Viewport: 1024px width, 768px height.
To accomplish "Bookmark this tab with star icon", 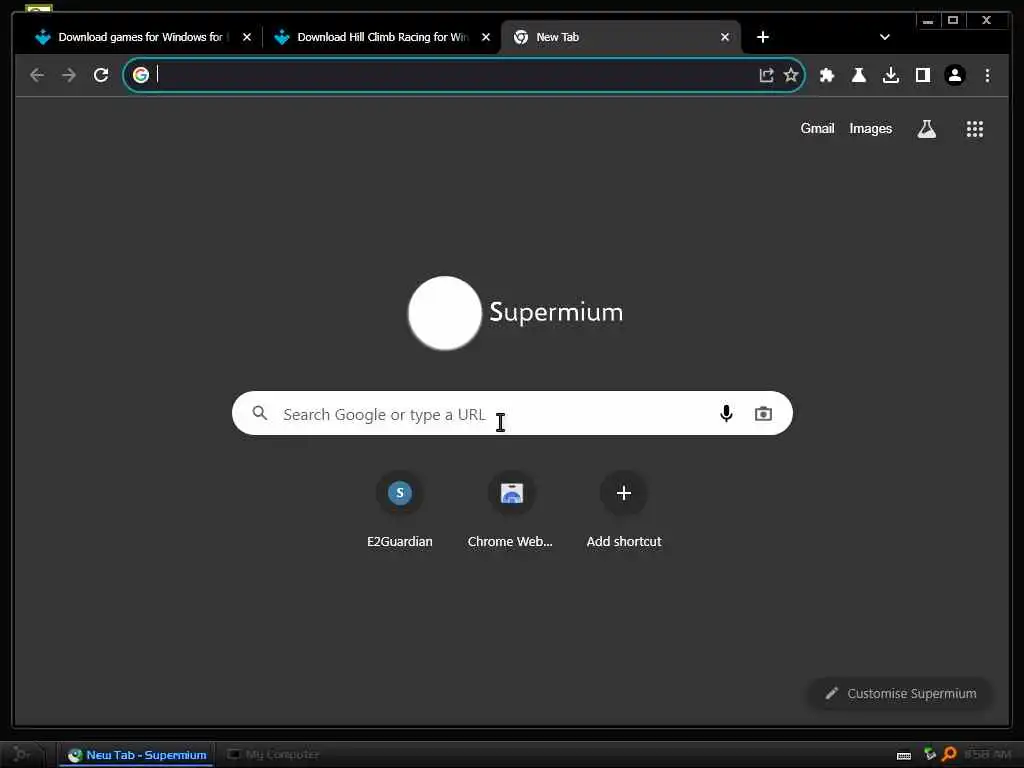I will [791, 75].
